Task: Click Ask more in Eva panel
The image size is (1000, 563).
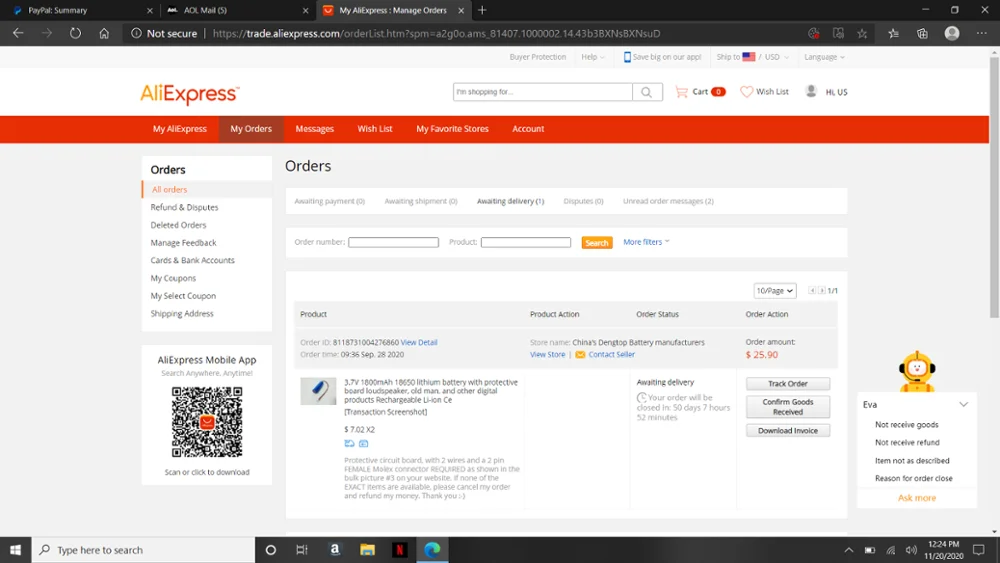Action: pos(916,498)
